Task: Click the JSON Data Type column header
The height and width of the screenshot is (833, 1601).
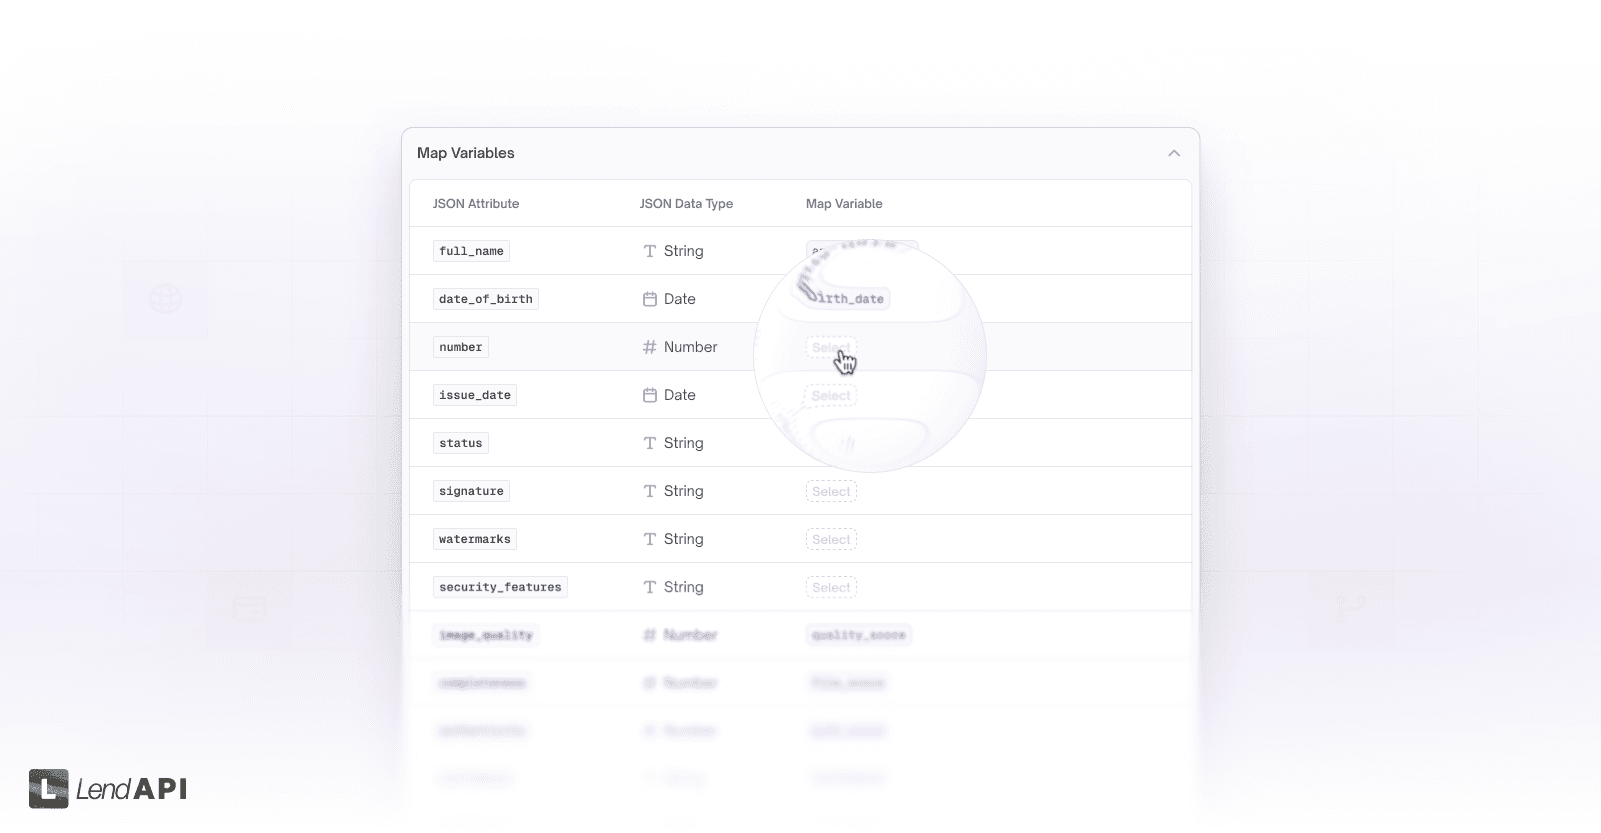Action: click(686, 203)
